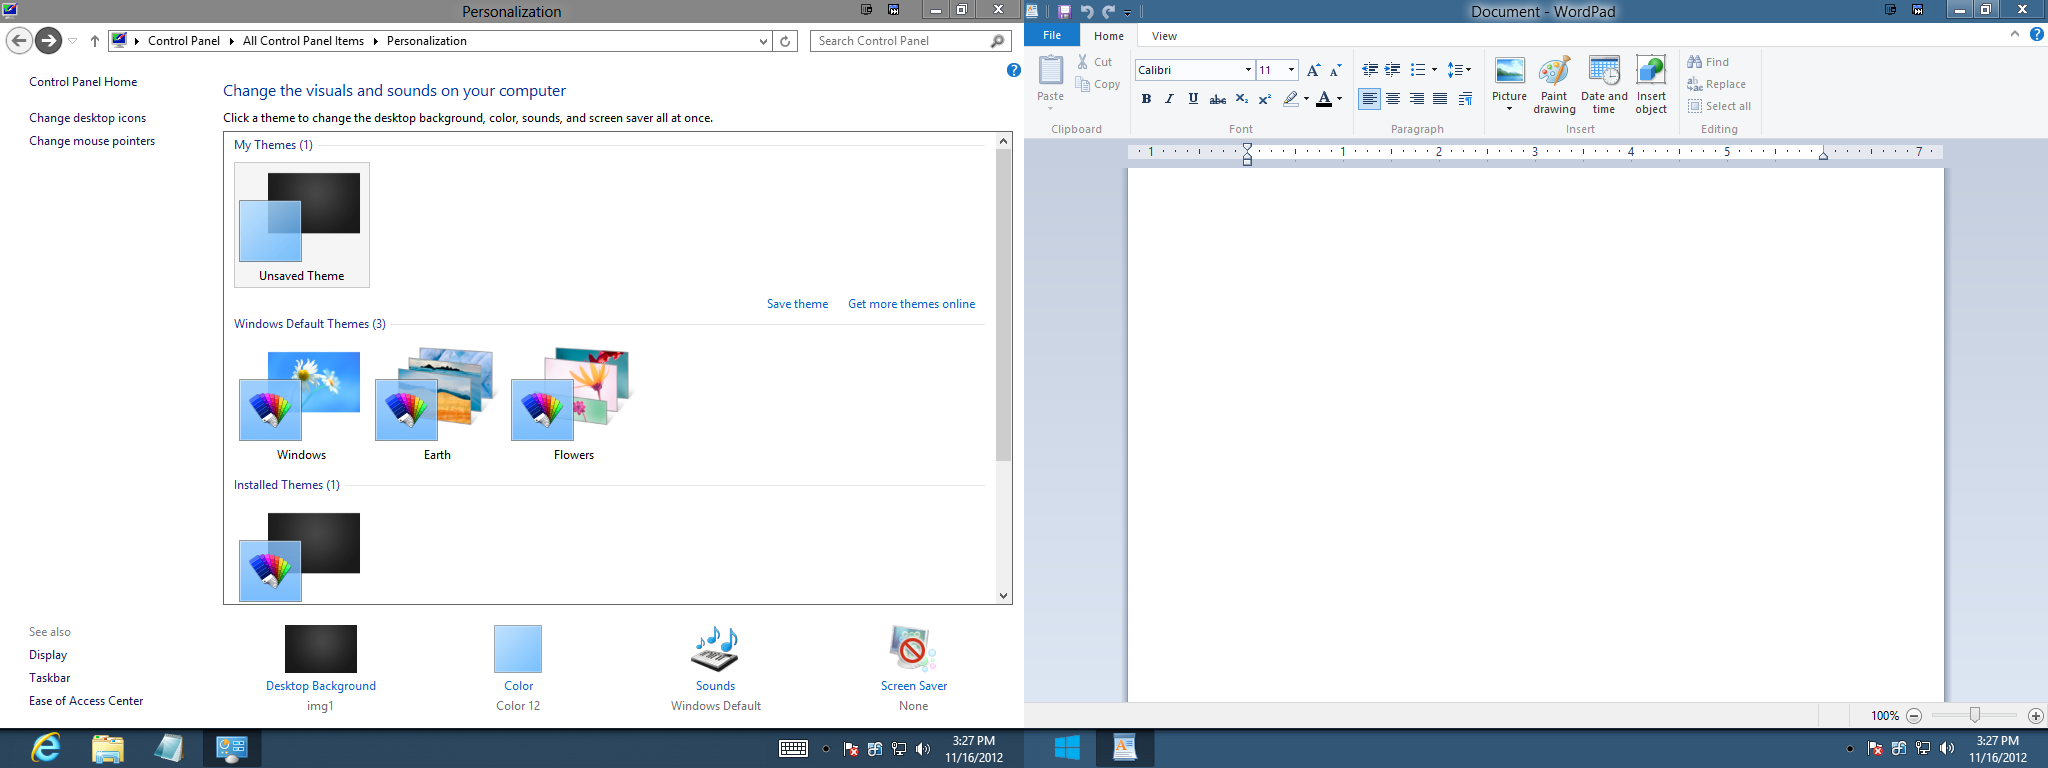Toggle italic formatting
Image resolution: width=2048 pixels, height=768 pixels.
[x=1169, y=99]
